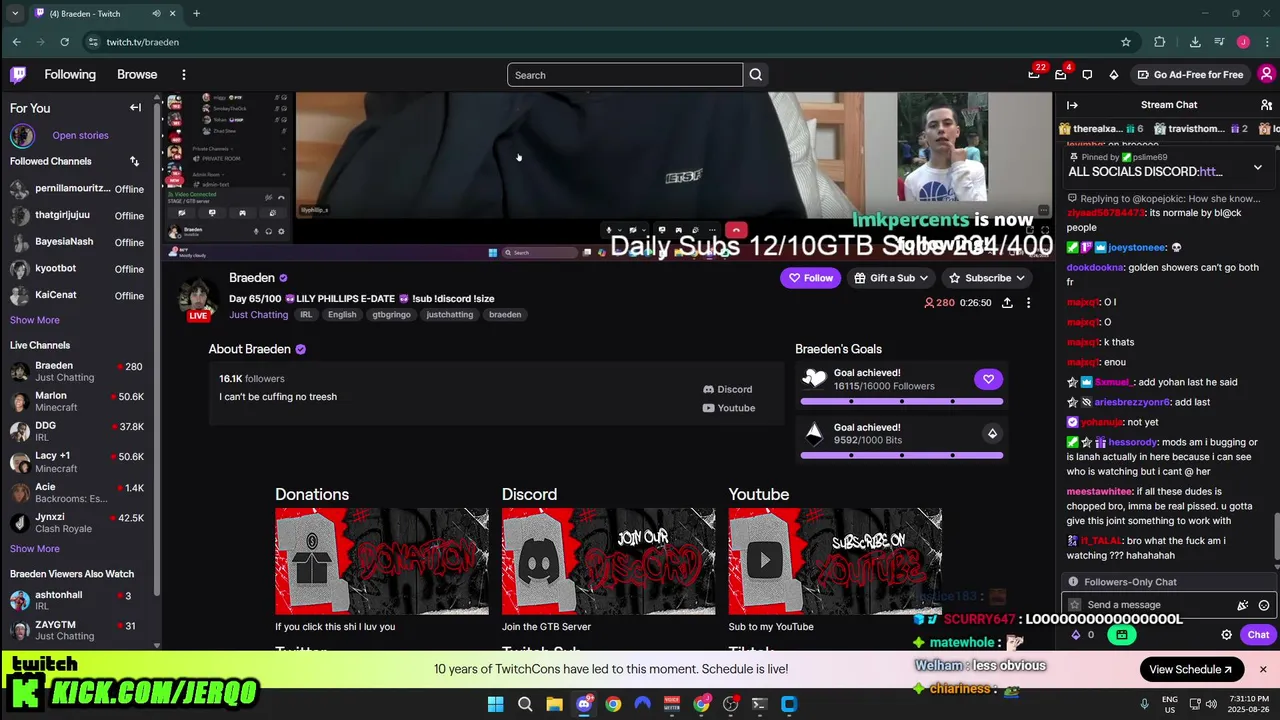Open the three-dot More menu beside Browse

(x=183, y=75)
